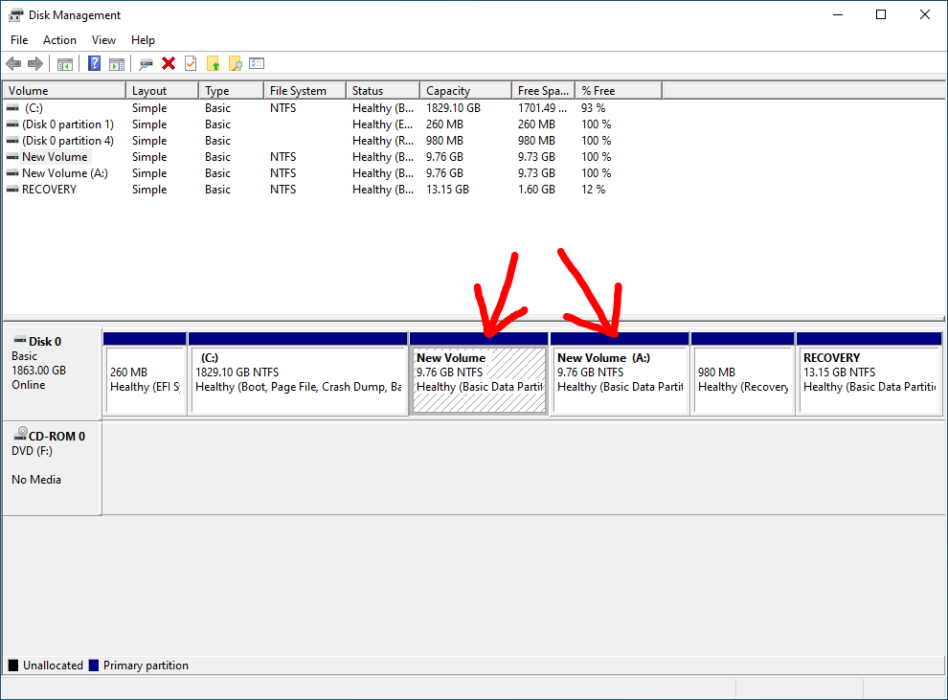Image resolution: width=948 pixels, height=700 pixels.
Task: Click the disk viewer icon beside the Help icon
Action: click(144, 63)
